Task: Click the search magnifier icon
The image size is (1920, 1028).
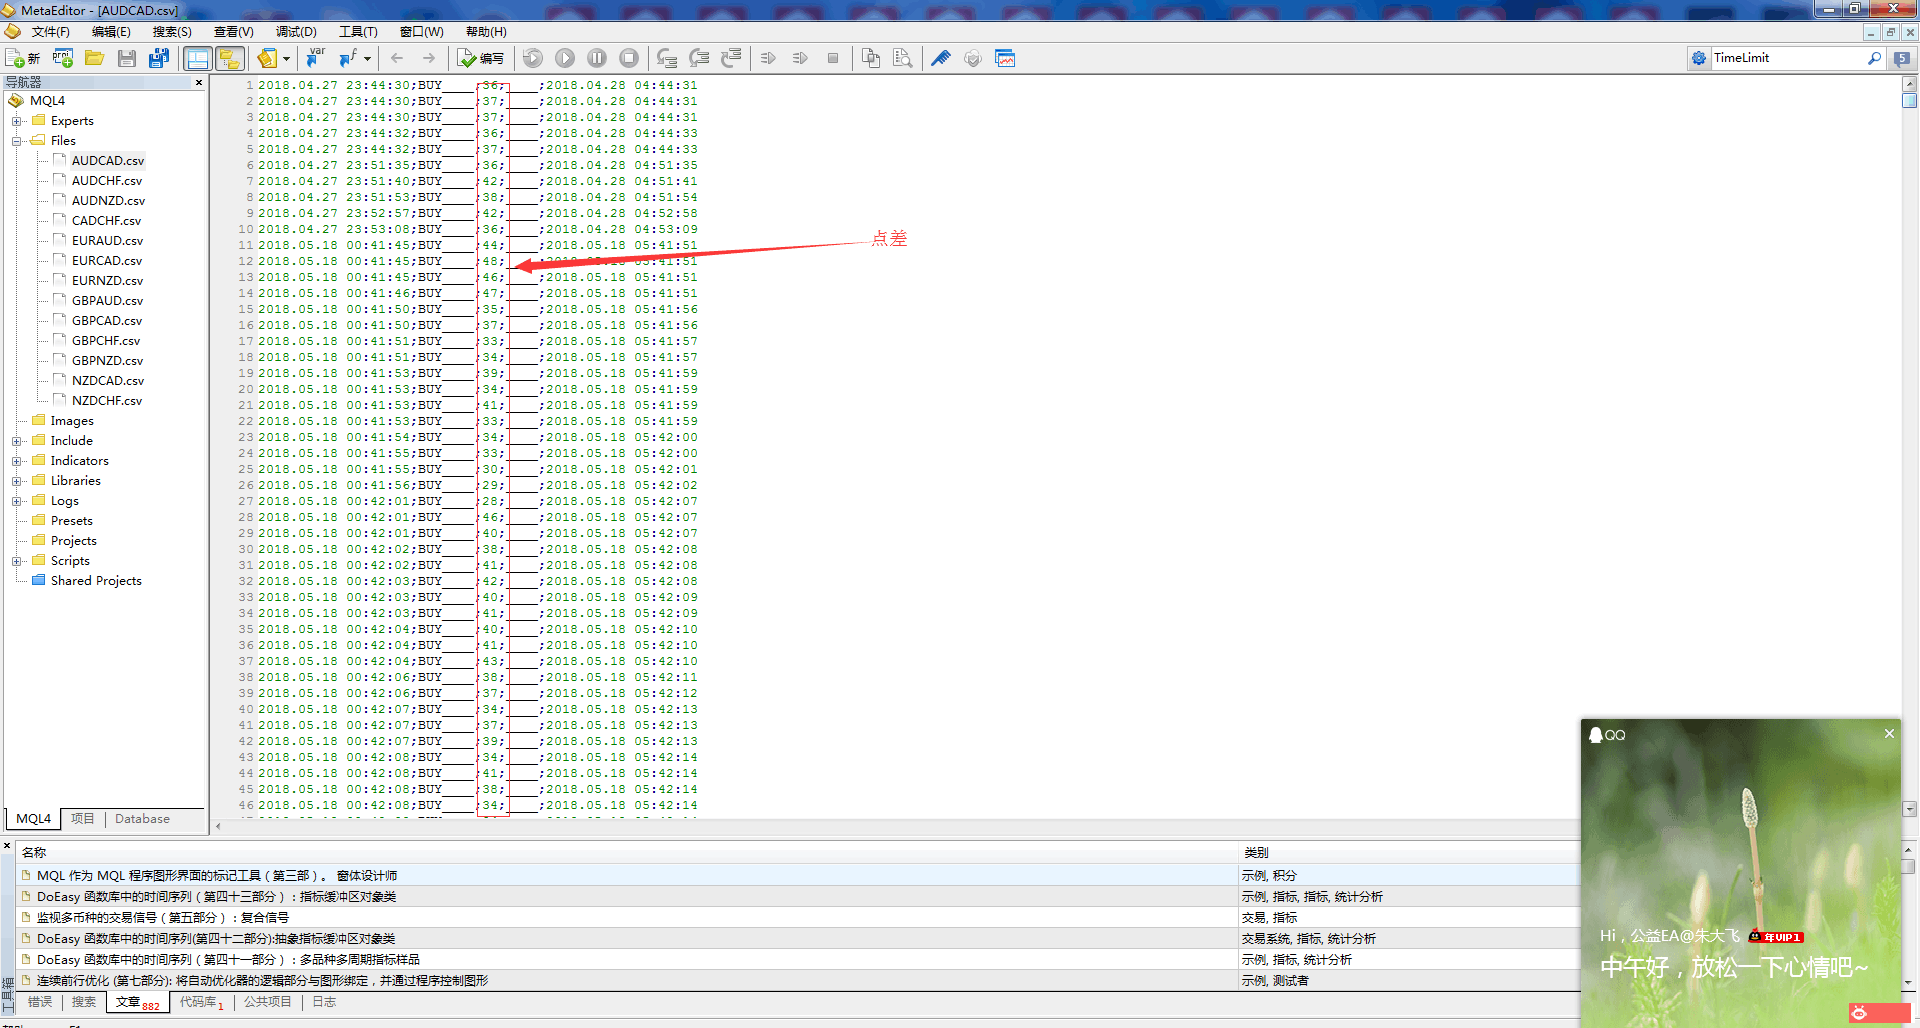Action: 1874,58
